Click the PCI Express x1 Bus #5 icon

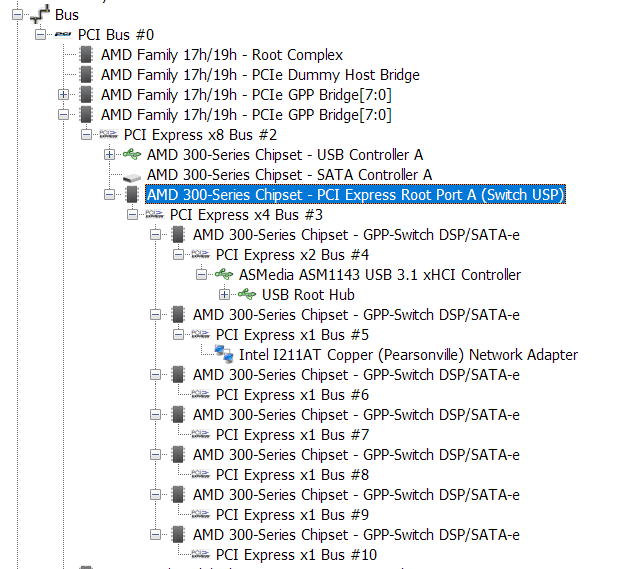click(201, 335)
